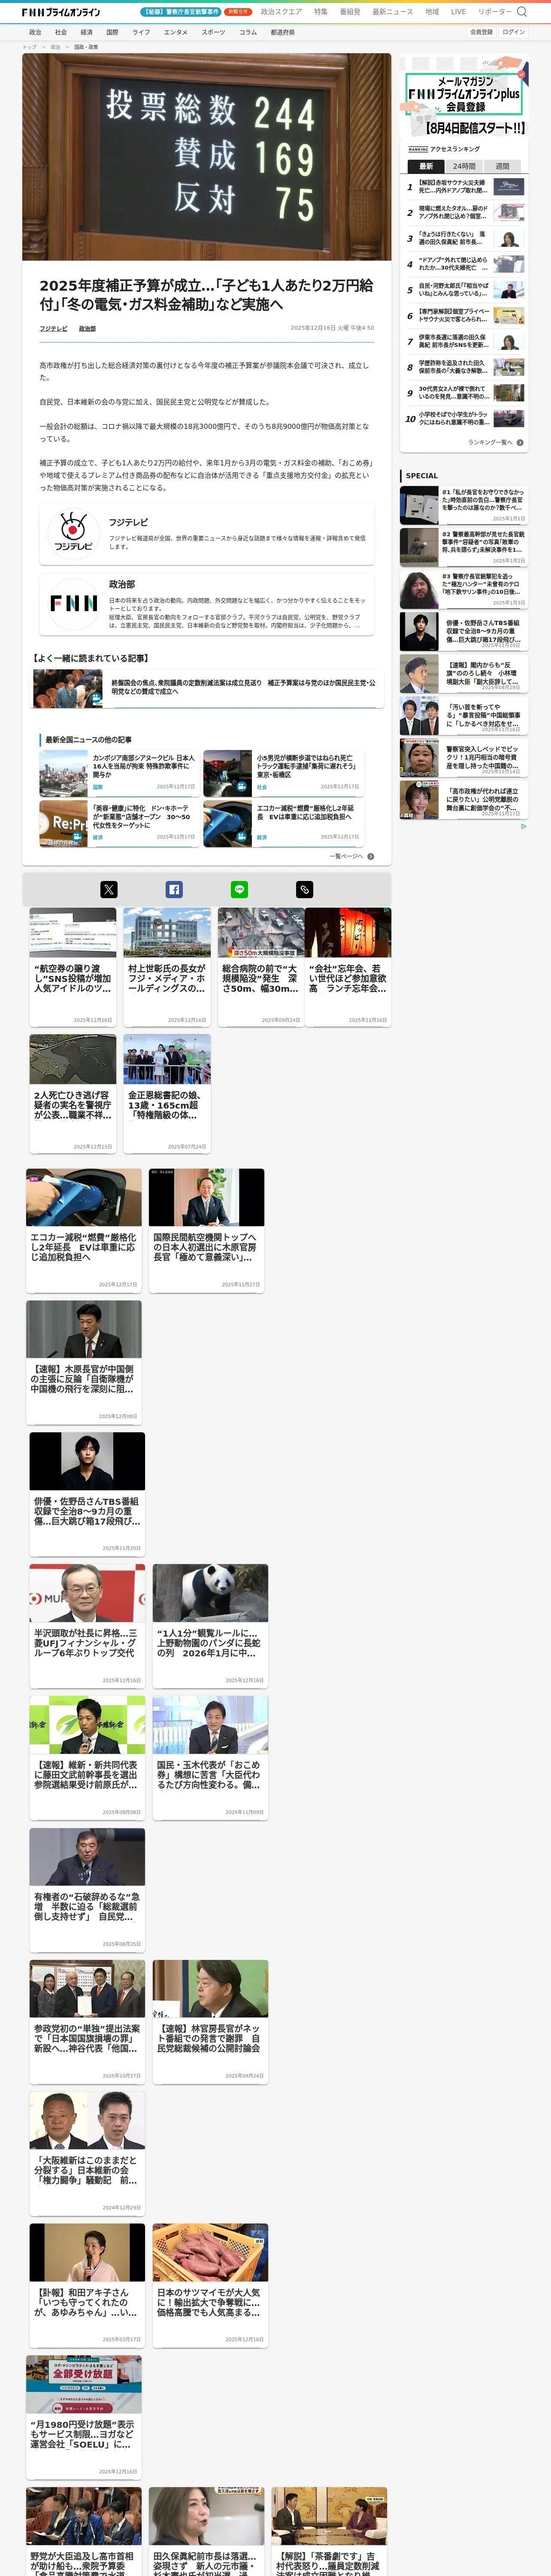Open 総合病院の前で大規模陥没 article card
Screen dimensions: 551x2576
[x=261, y=966]
